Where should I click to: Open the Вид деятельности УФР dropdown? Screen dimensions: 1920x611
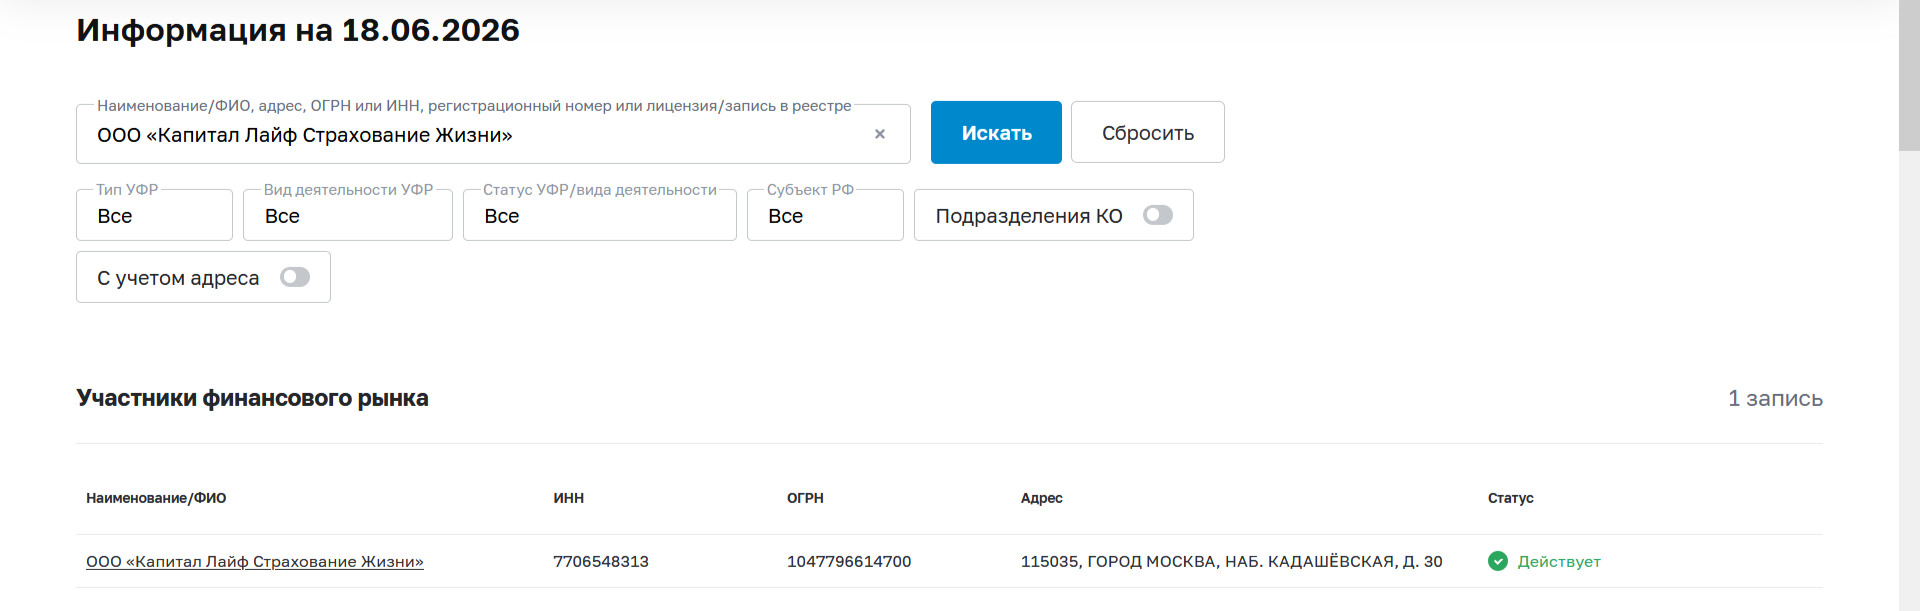tap(348, 215)
